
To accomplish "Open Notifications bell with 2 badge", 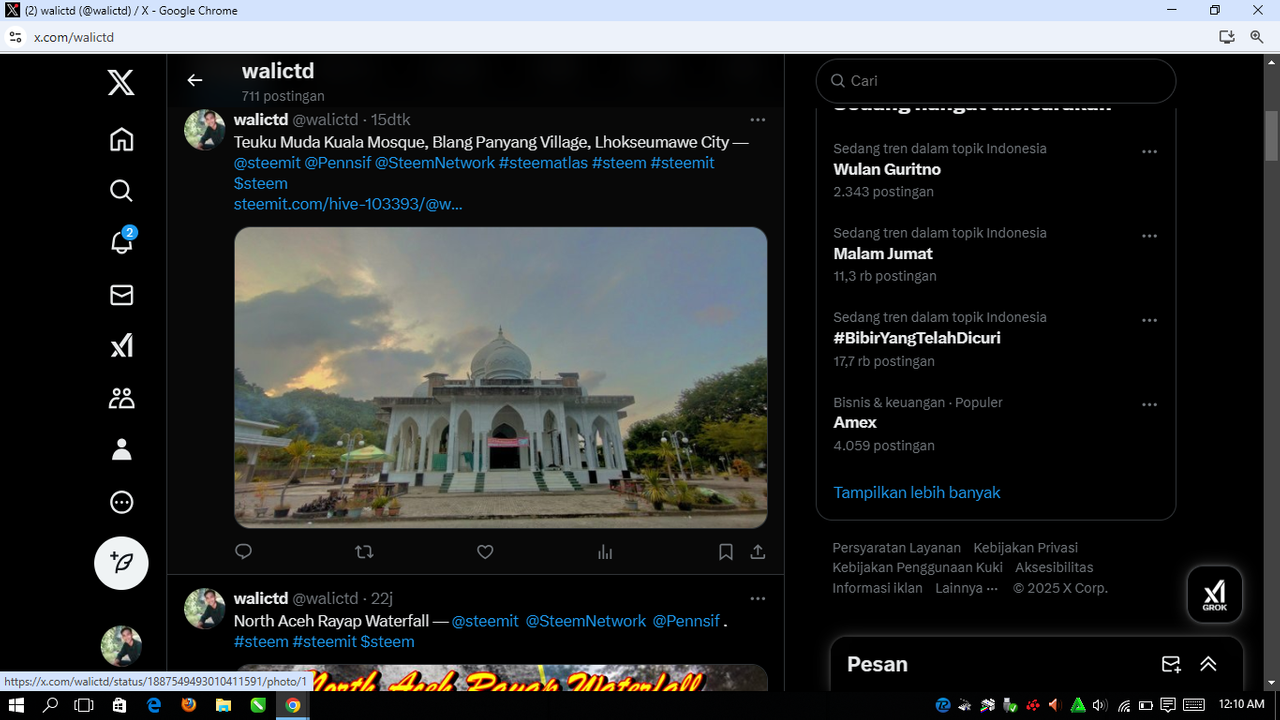I will click(x=122, y=241).
